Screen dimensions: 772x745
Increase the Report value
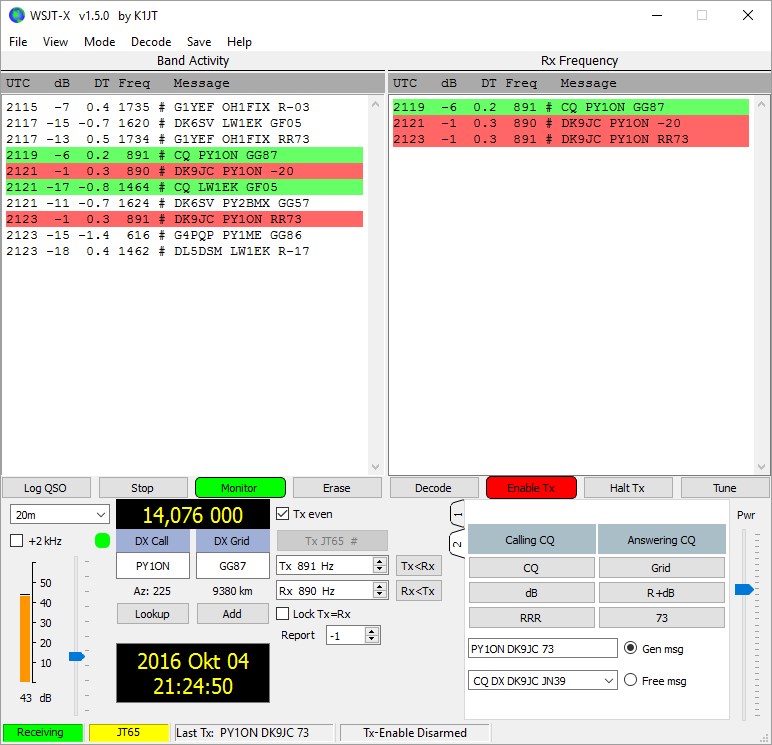tap(372, 631)
